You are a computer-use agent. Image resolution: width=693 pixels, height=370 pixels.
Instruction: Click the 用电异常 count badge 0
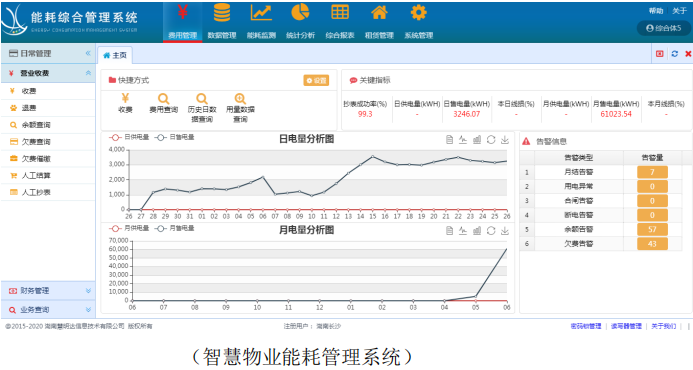point(652,187)
